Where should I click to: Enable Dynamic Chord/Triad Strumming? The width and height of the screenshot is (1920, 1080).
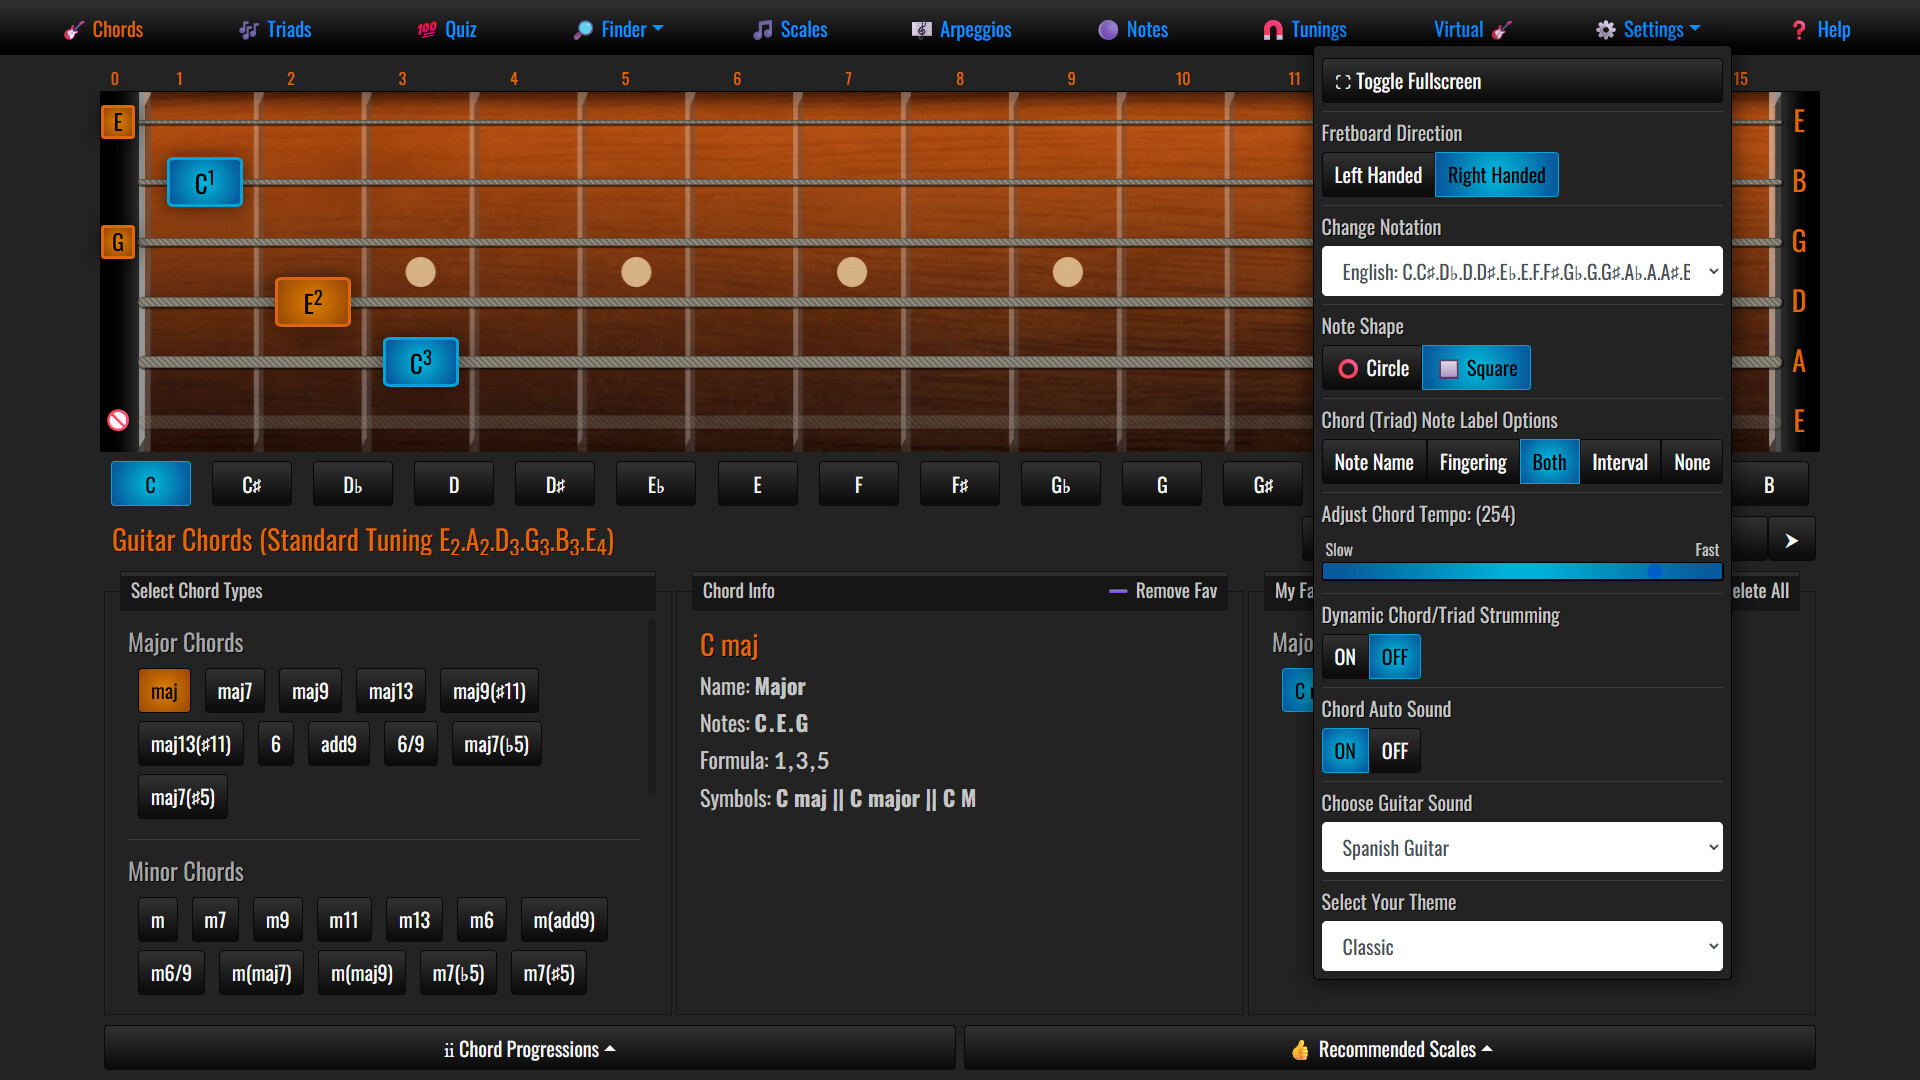(1344, 656)
